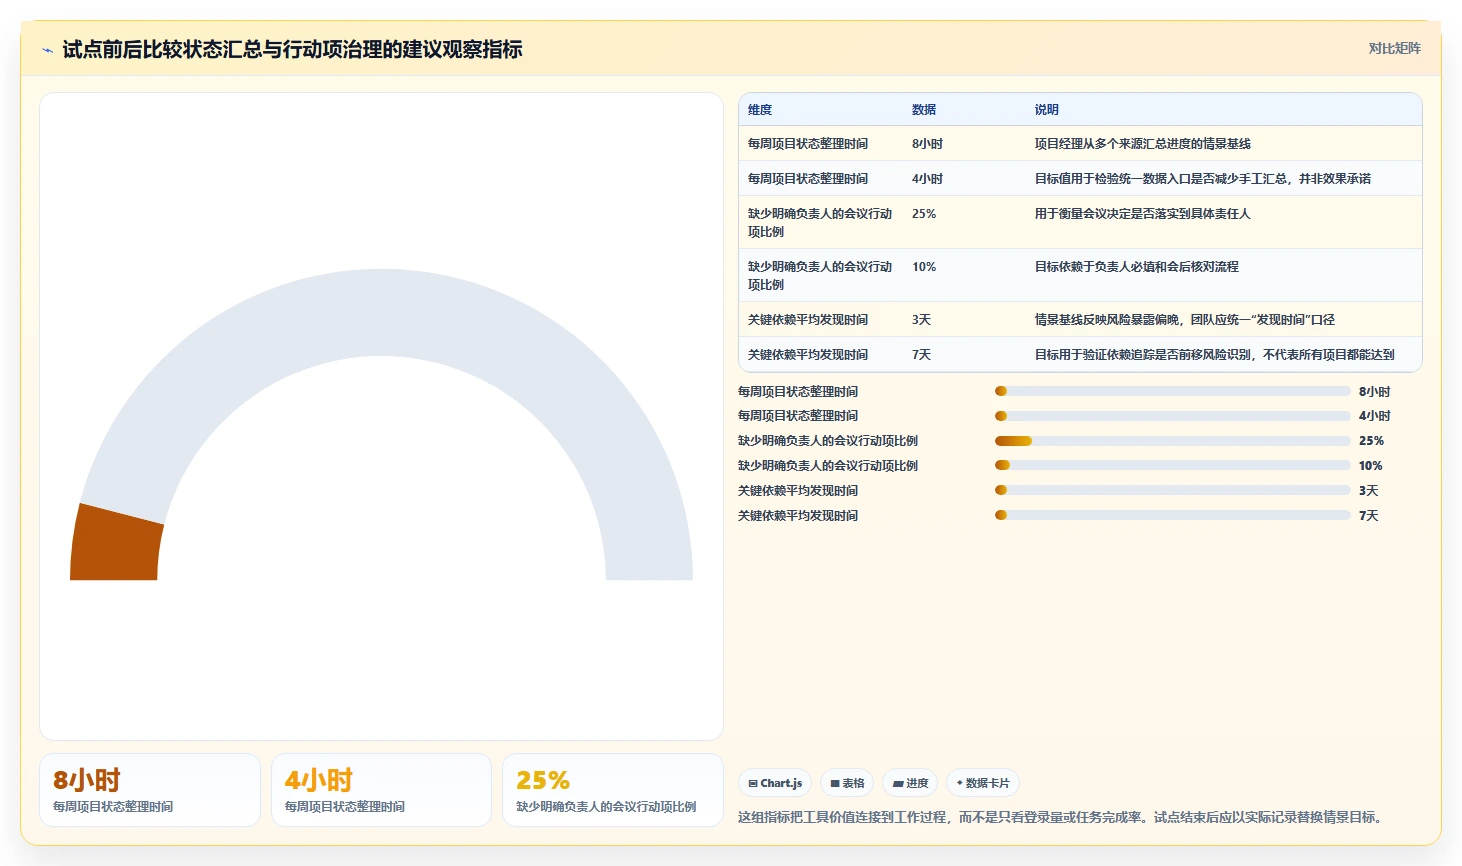
Task: Select the description starting 目标用于验证依赖追踪
Action: click(x=1214, y=355)
